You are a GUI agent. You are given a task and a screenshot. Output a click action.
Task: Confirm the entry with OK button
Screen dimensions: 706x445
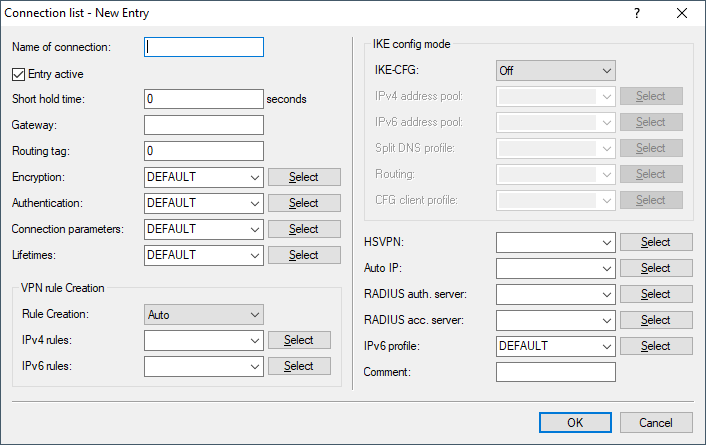(x=575, y=423)
